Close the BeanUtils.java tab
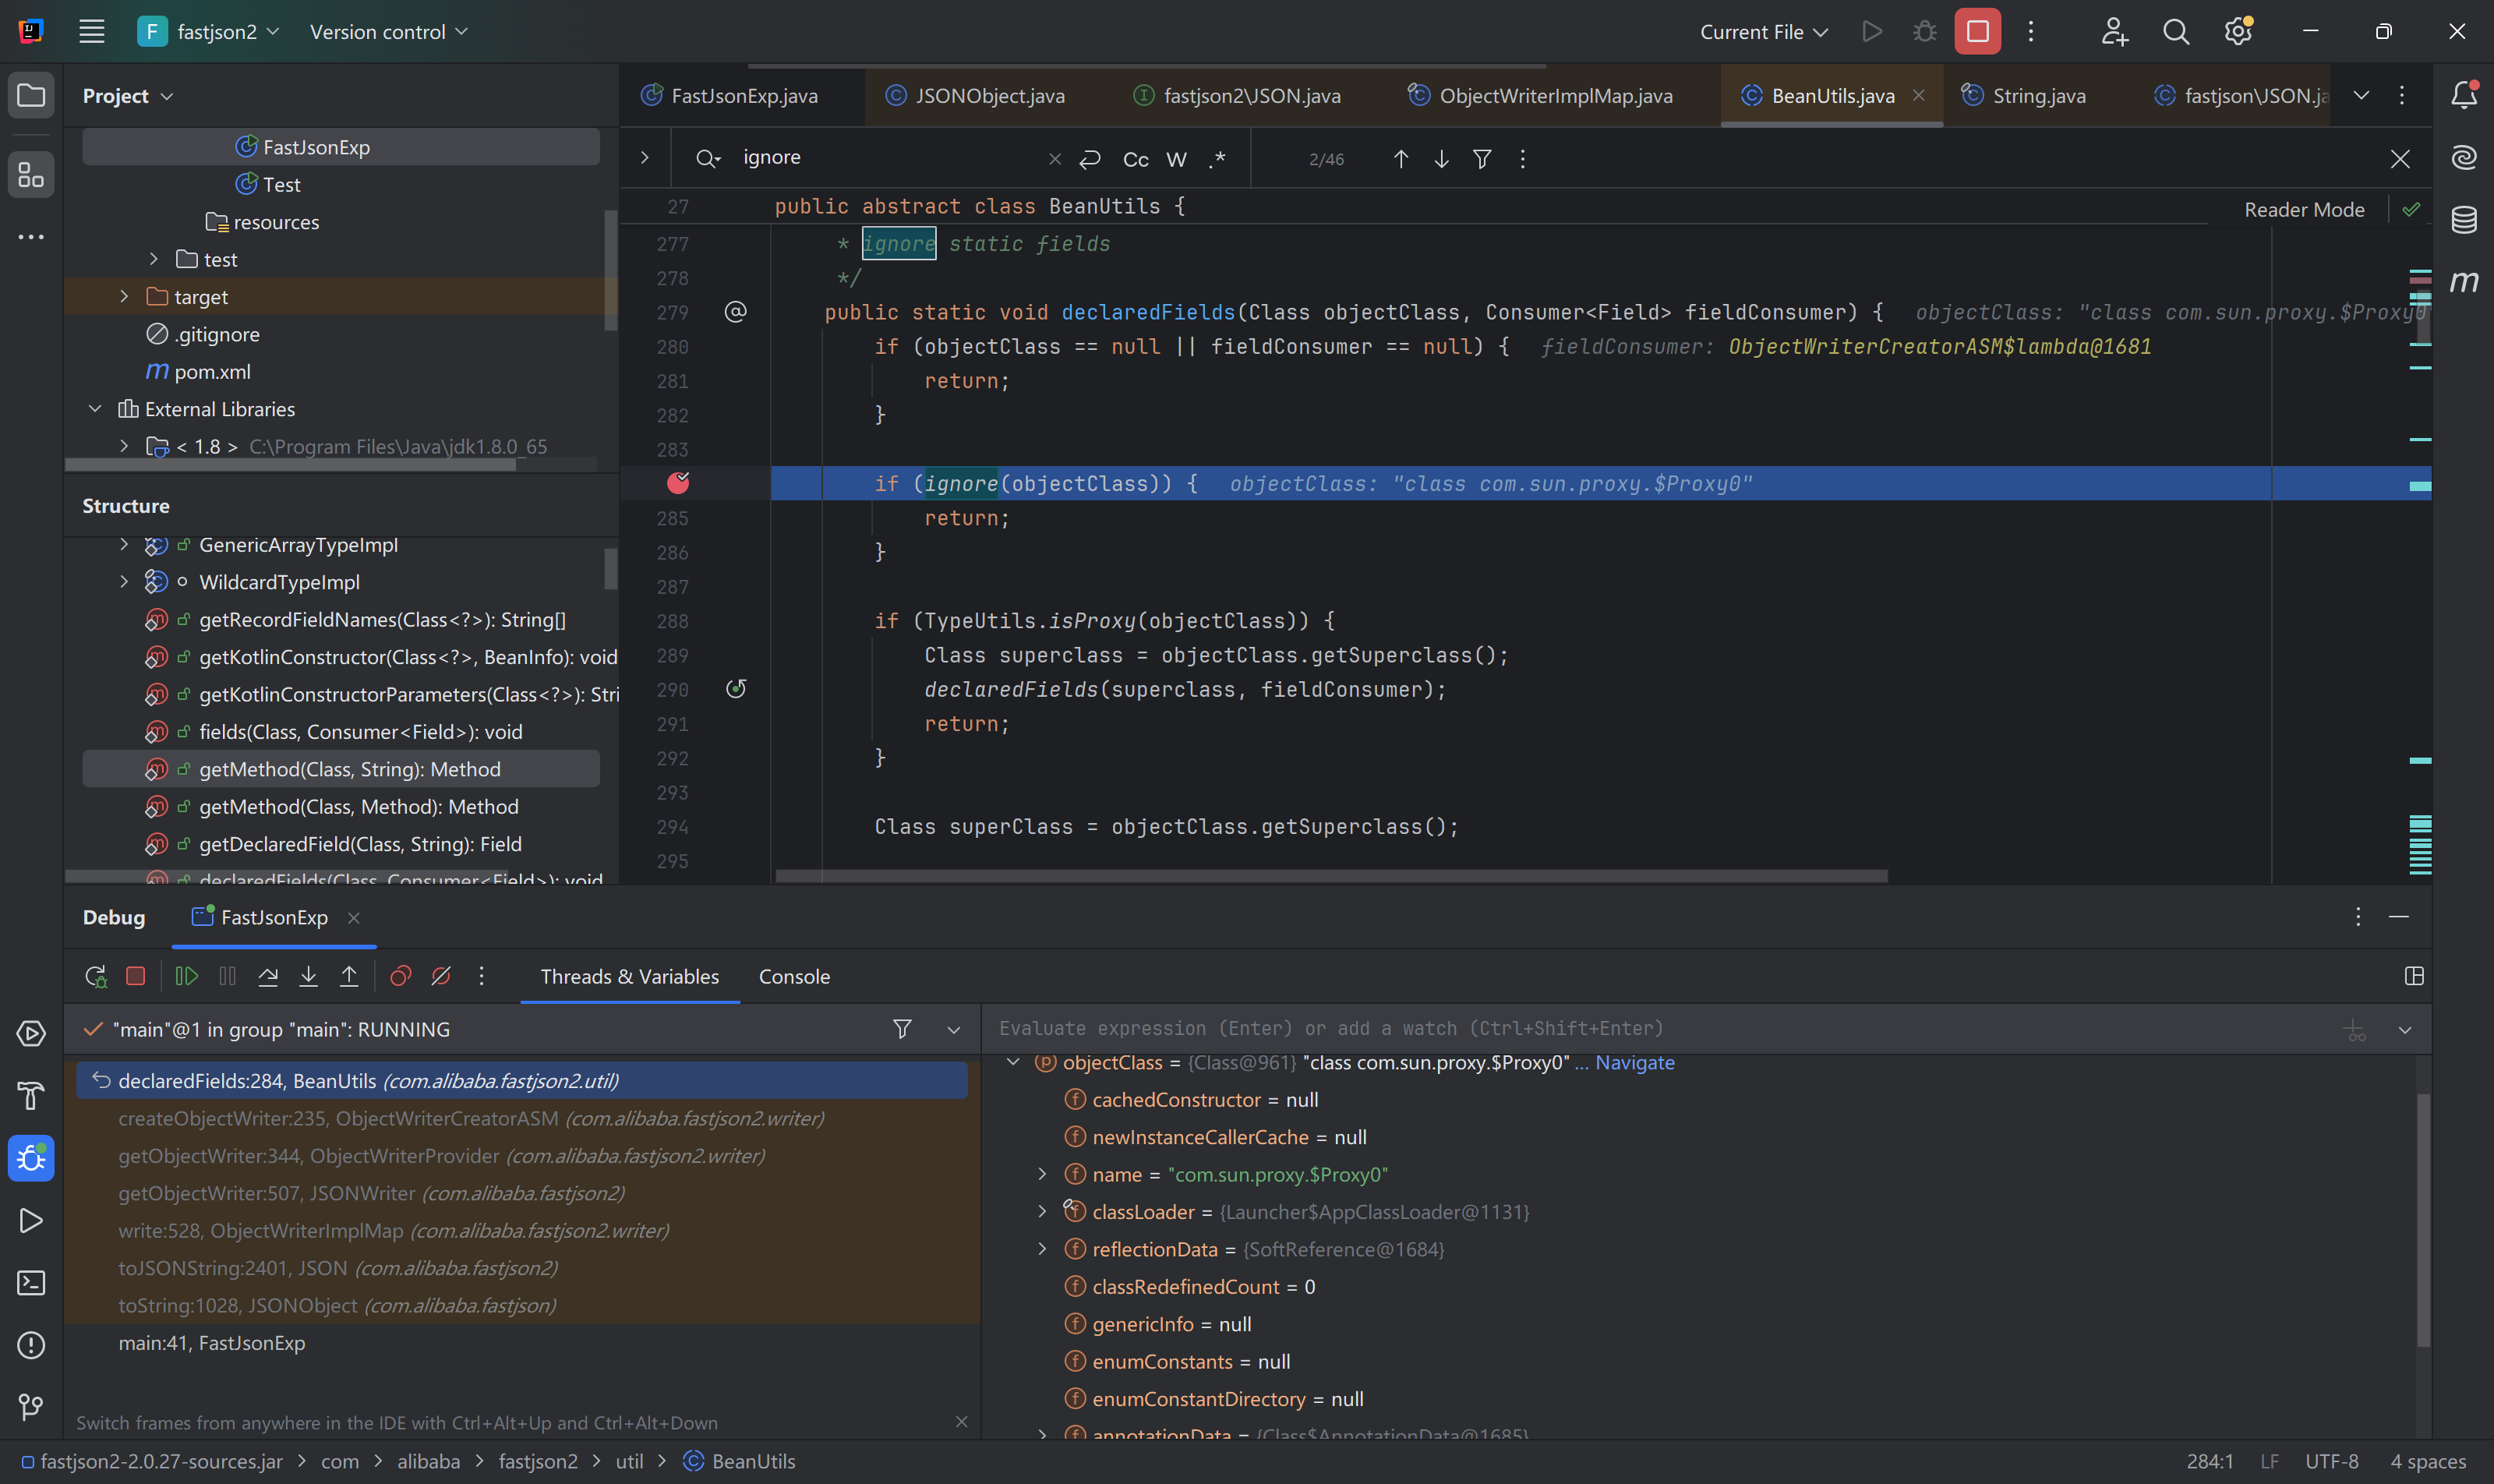Screen dimensions: 2494x1484 tap(1918, 96)
